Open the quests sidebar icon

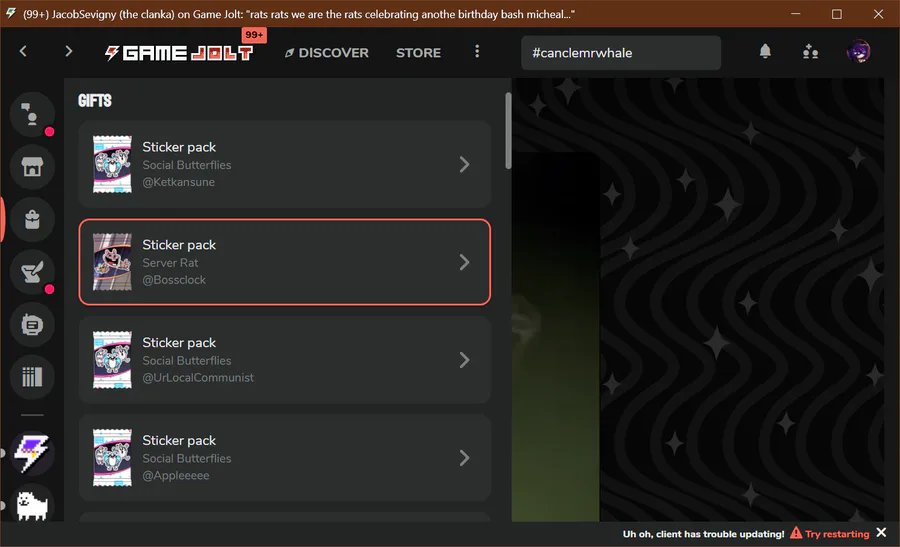pyautogui.click(x=32, y=272)
